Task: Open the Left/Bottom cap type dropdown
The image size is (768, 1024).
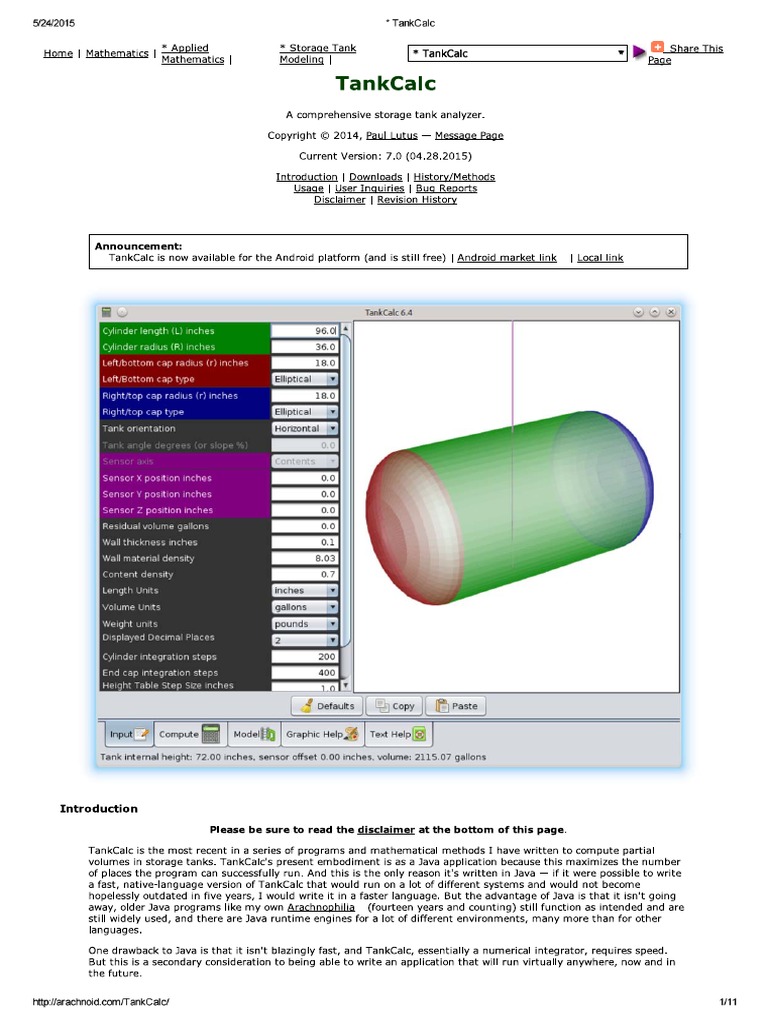Action: click(x=305, y=379)
